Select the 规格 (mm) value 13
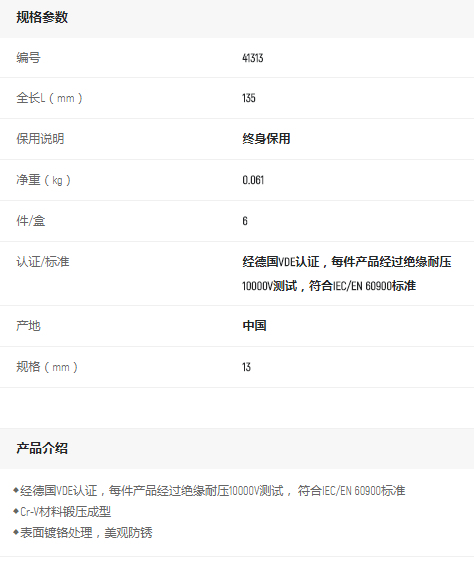The image size is (474, 562). 246,367
